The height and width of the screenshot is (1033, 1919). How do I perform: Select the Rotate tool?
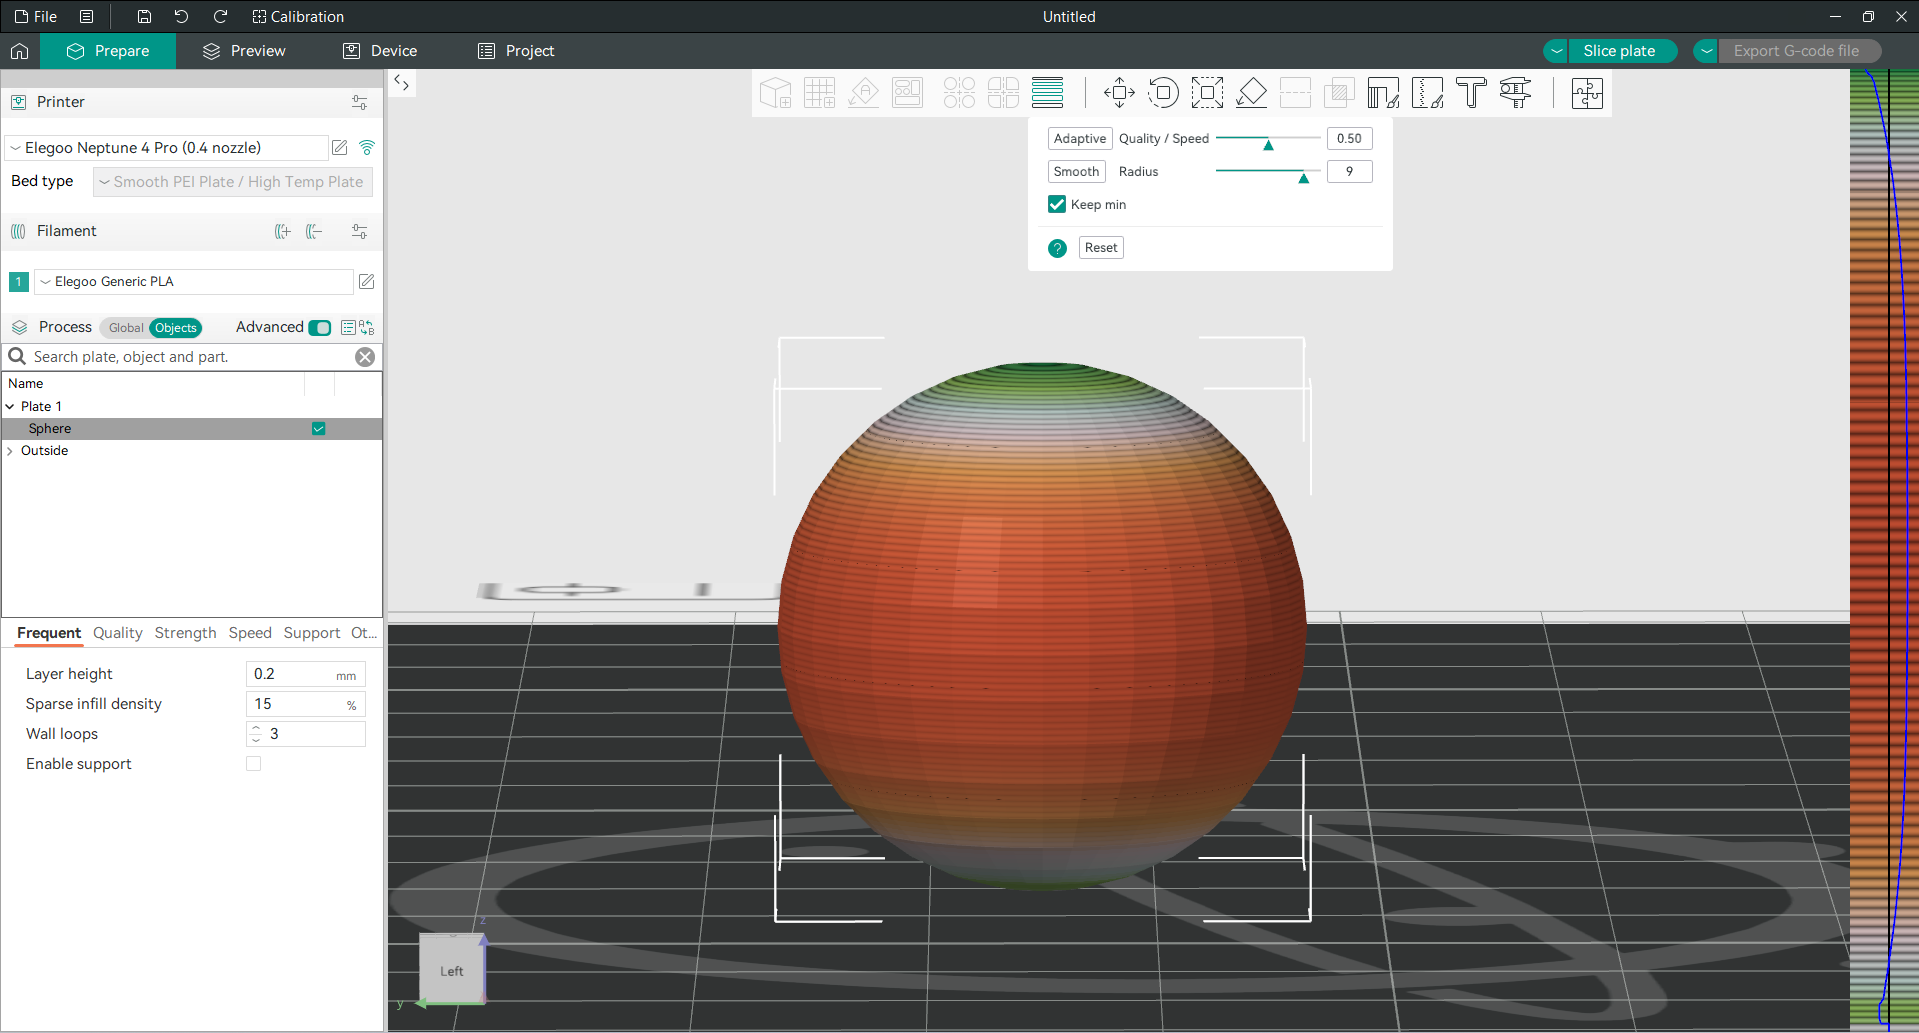(x=1163, y=93)
